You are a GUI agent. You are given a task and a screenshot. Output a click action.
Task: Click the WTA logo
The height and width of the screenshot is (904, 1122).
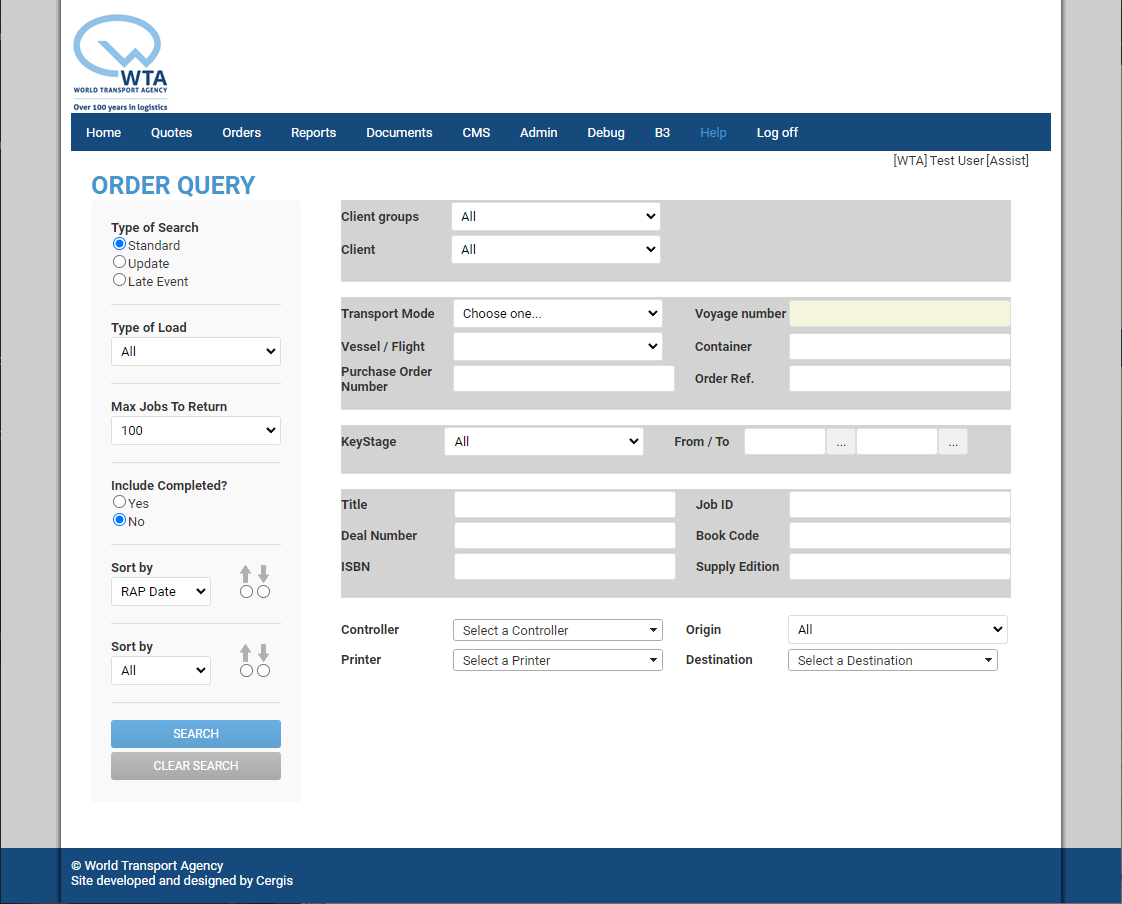[120, 62]
